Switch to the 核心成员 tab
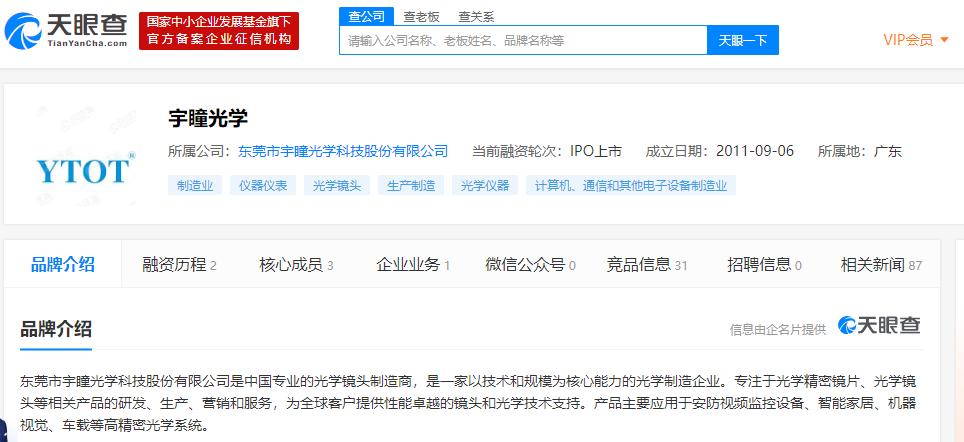964x442 pixels. pos(296,265)
